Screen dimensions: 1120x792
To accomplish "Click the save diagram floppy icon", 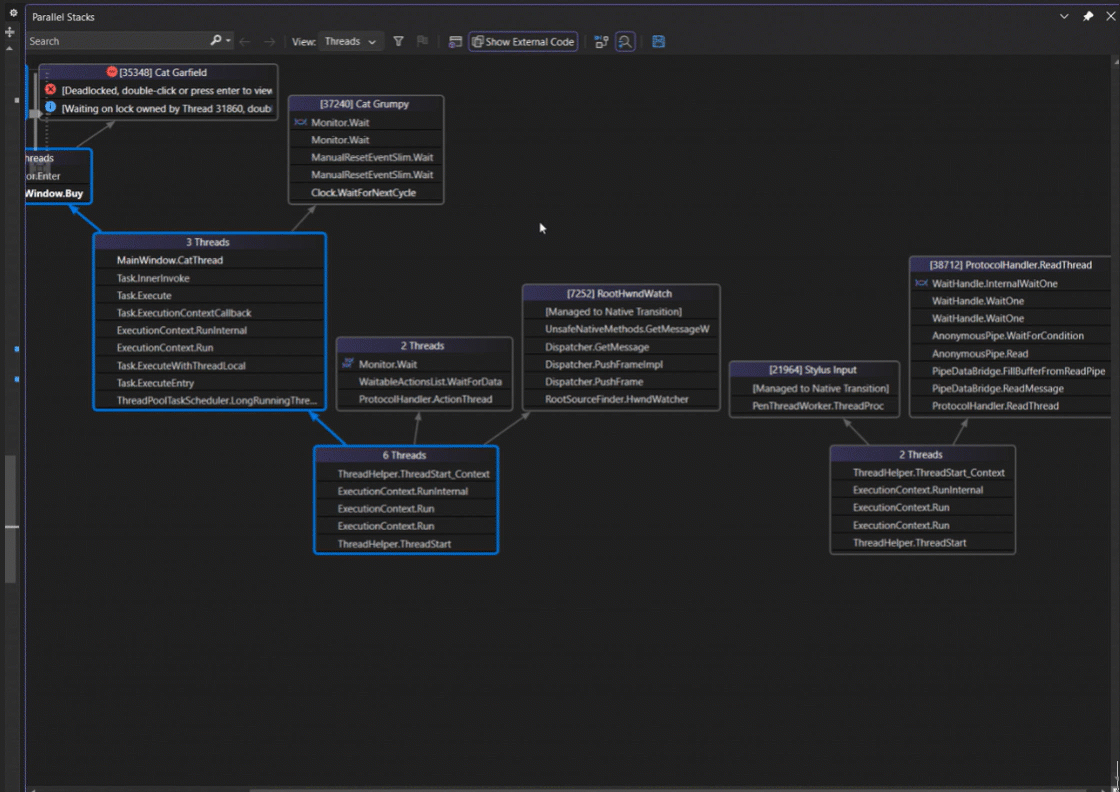I will click(658, 41).
